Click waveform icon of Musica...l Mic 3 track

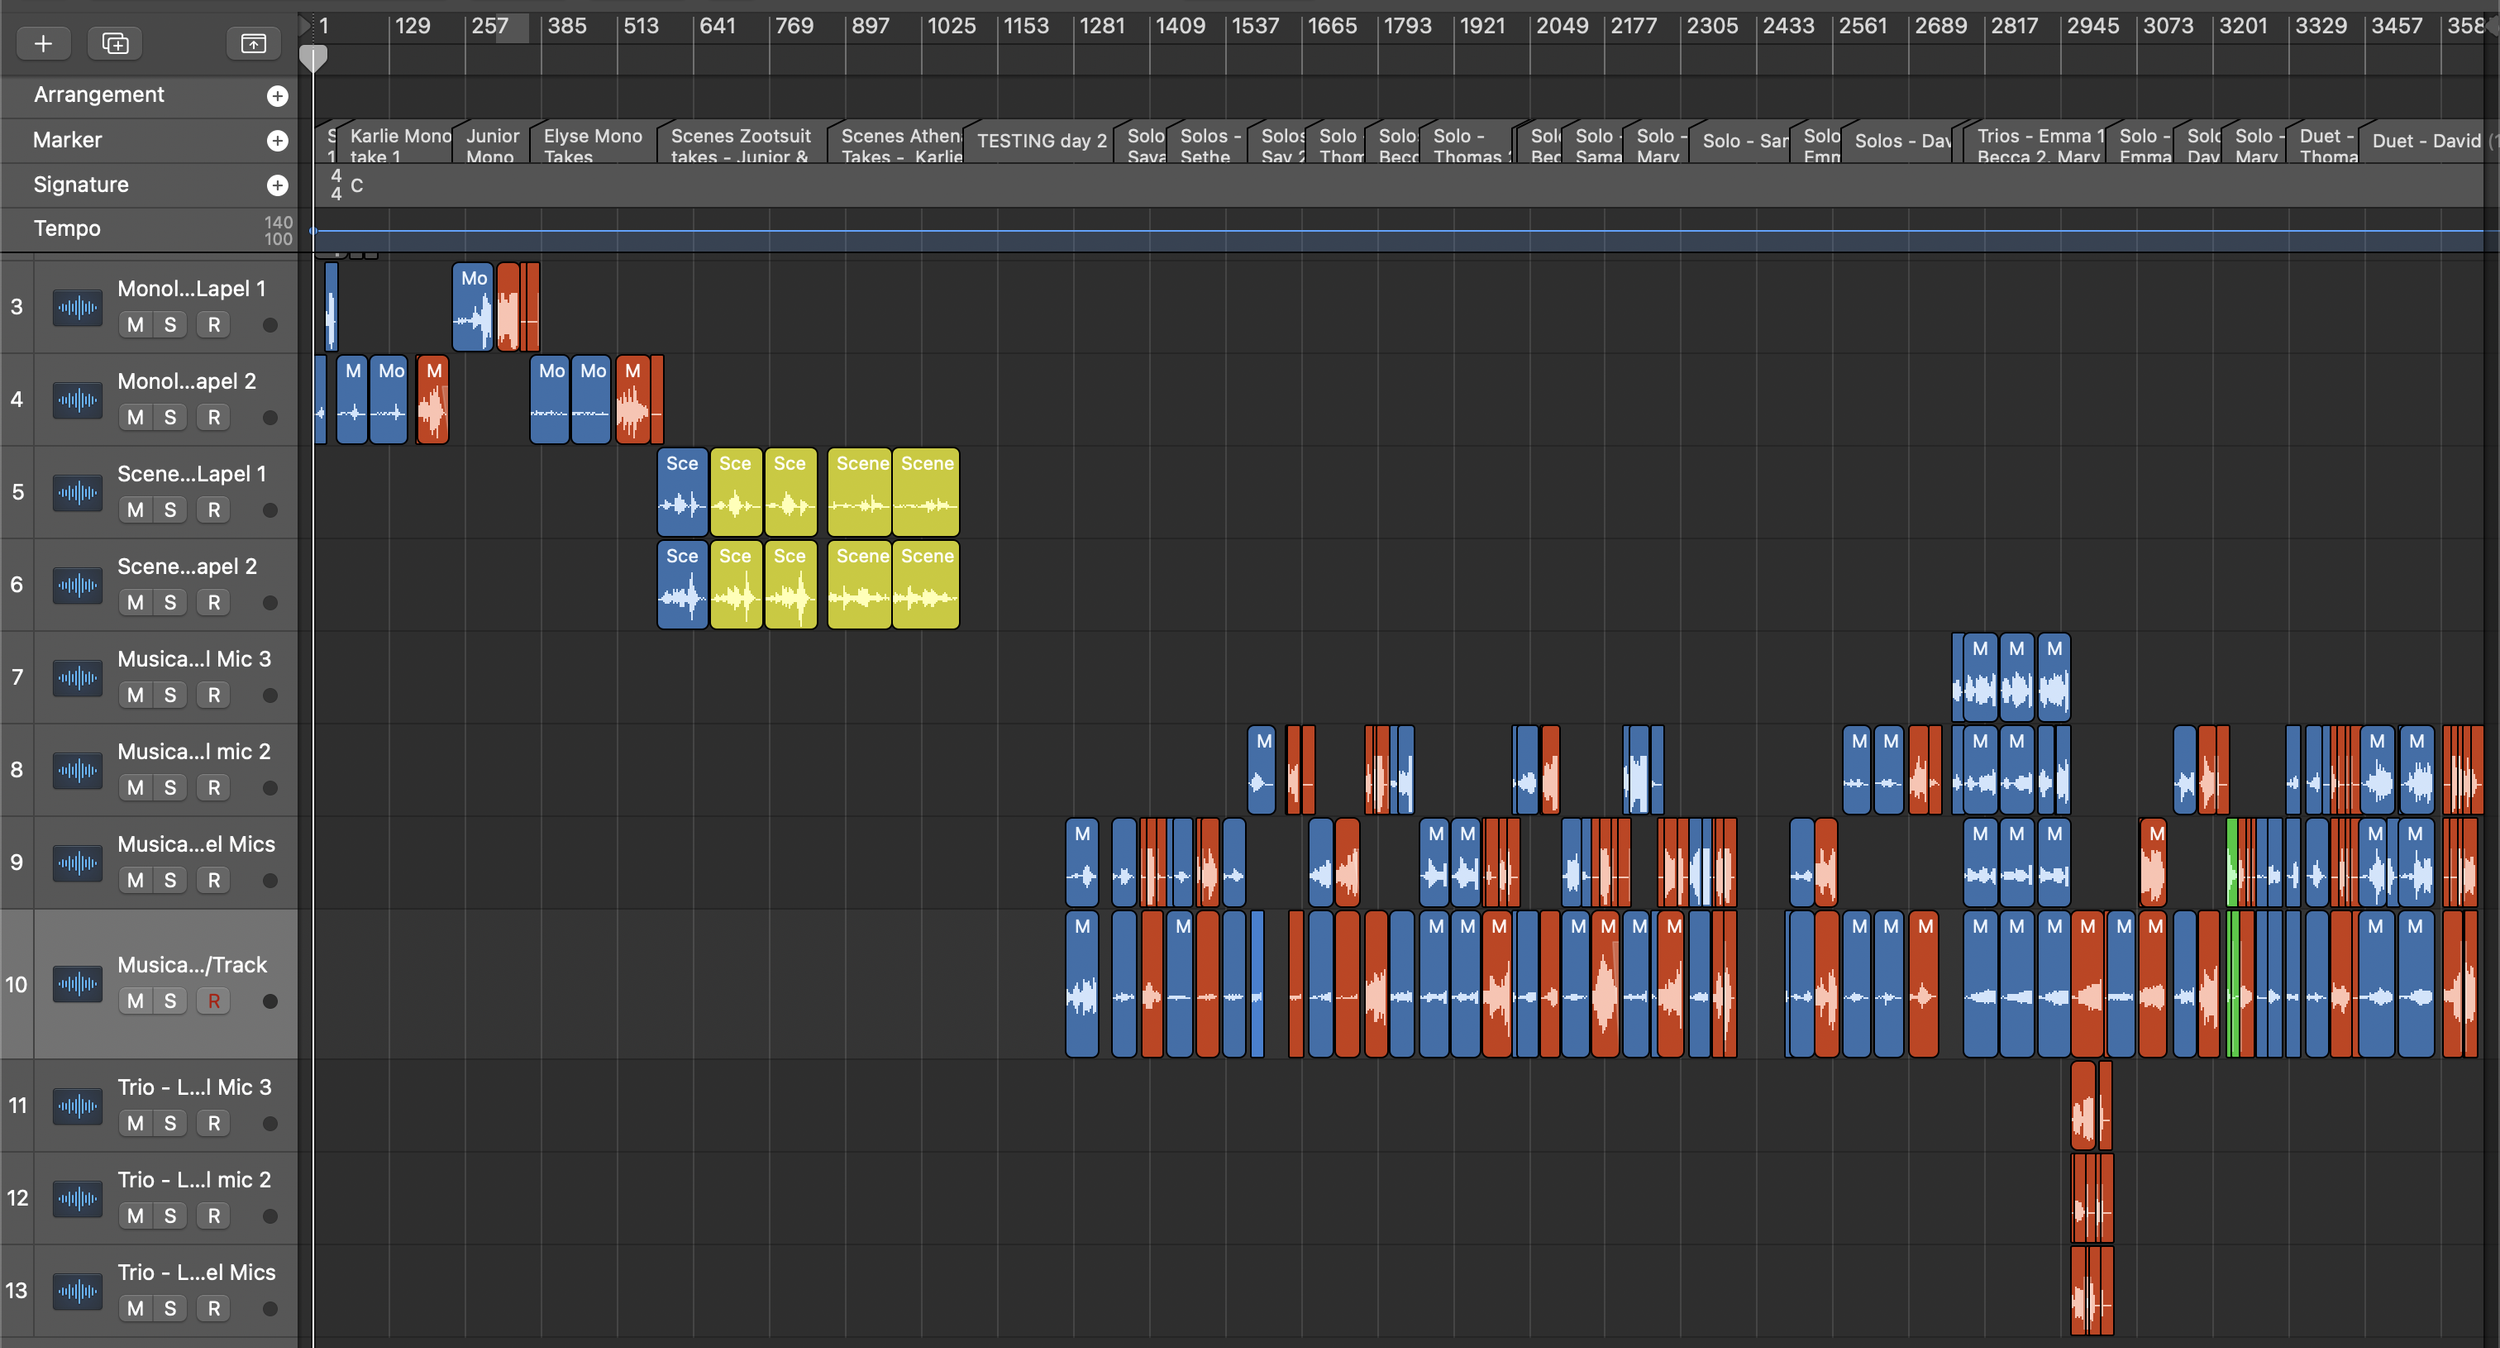[77, 678]
